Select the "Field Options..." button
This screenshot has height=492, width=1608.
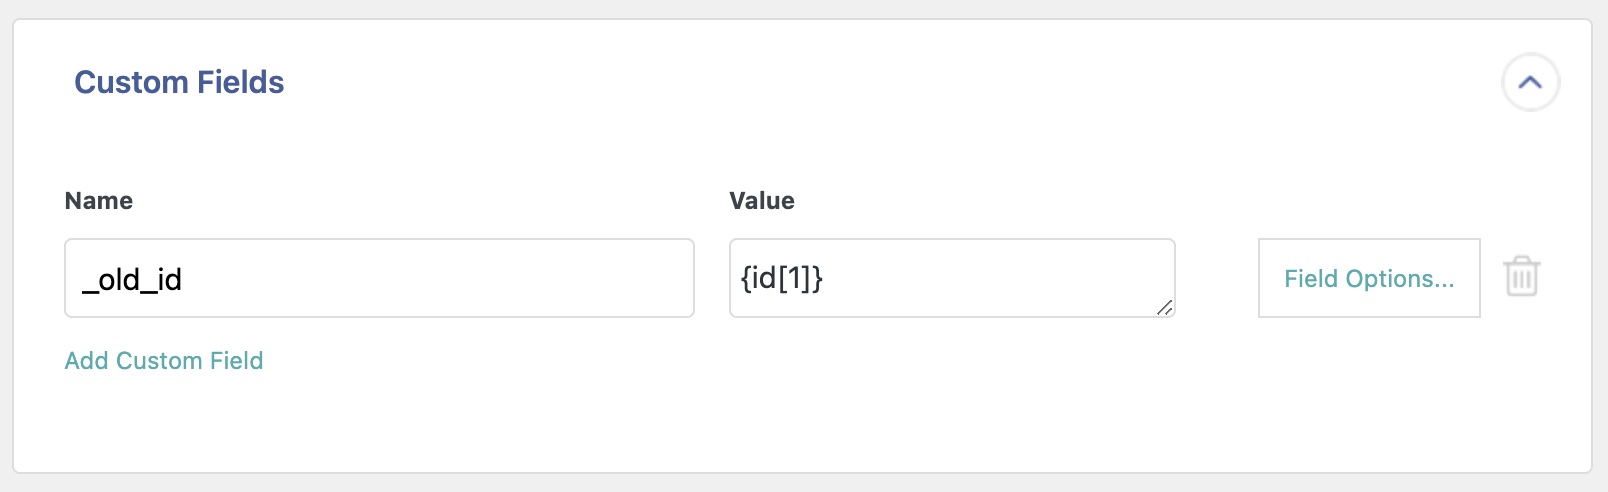click(1368, 278)
